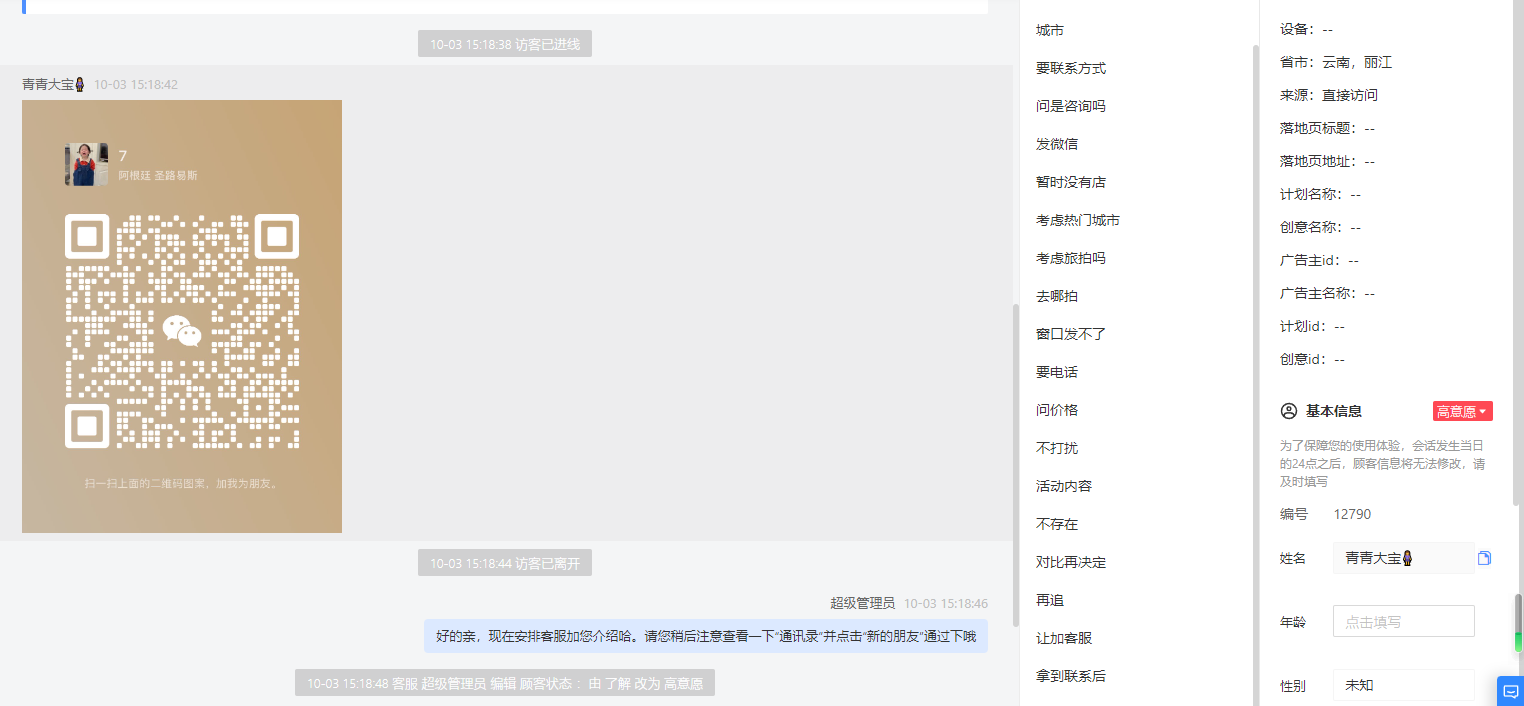Edit the 姓名 field with 青青大宝

1403,558
